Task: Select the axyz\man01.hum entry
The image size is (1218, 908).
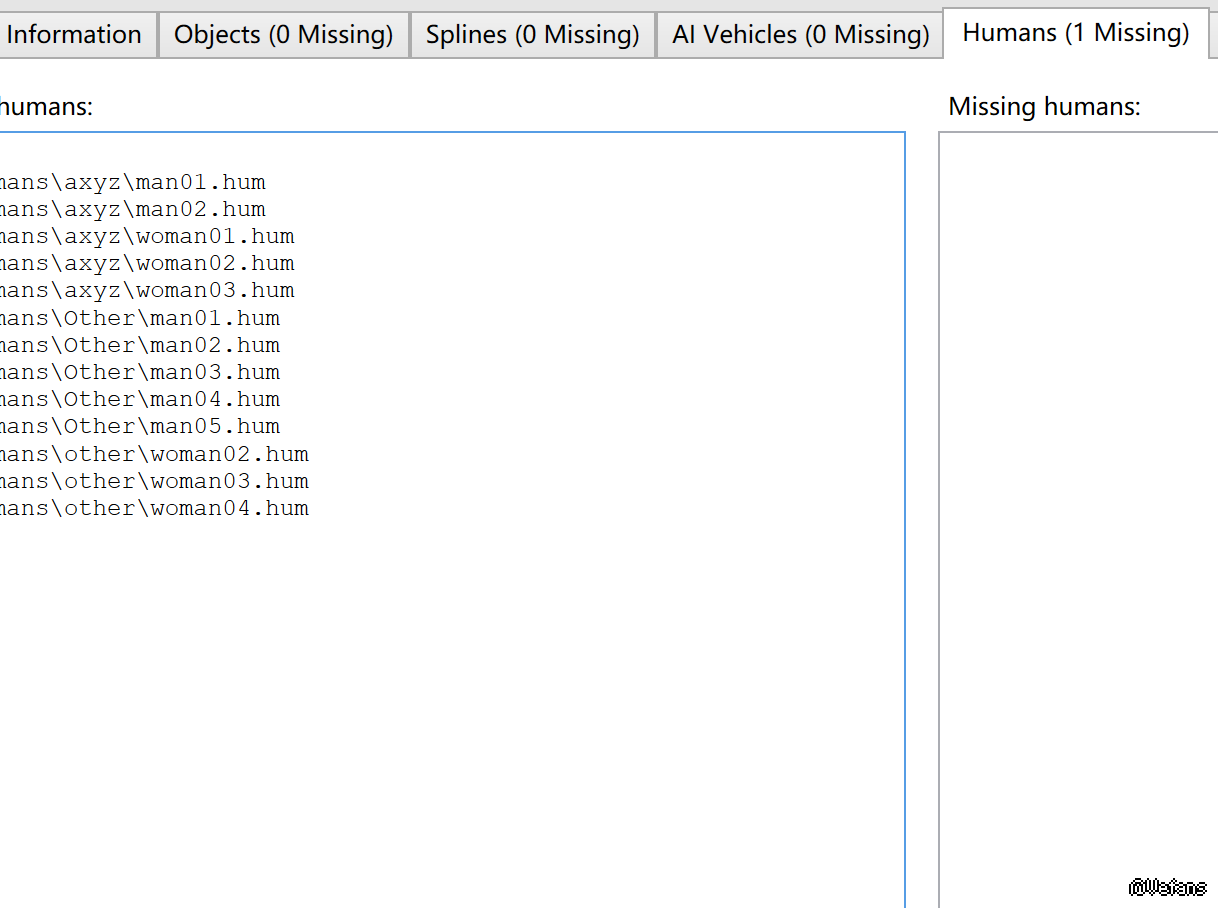Action: (x=133, y=183)
